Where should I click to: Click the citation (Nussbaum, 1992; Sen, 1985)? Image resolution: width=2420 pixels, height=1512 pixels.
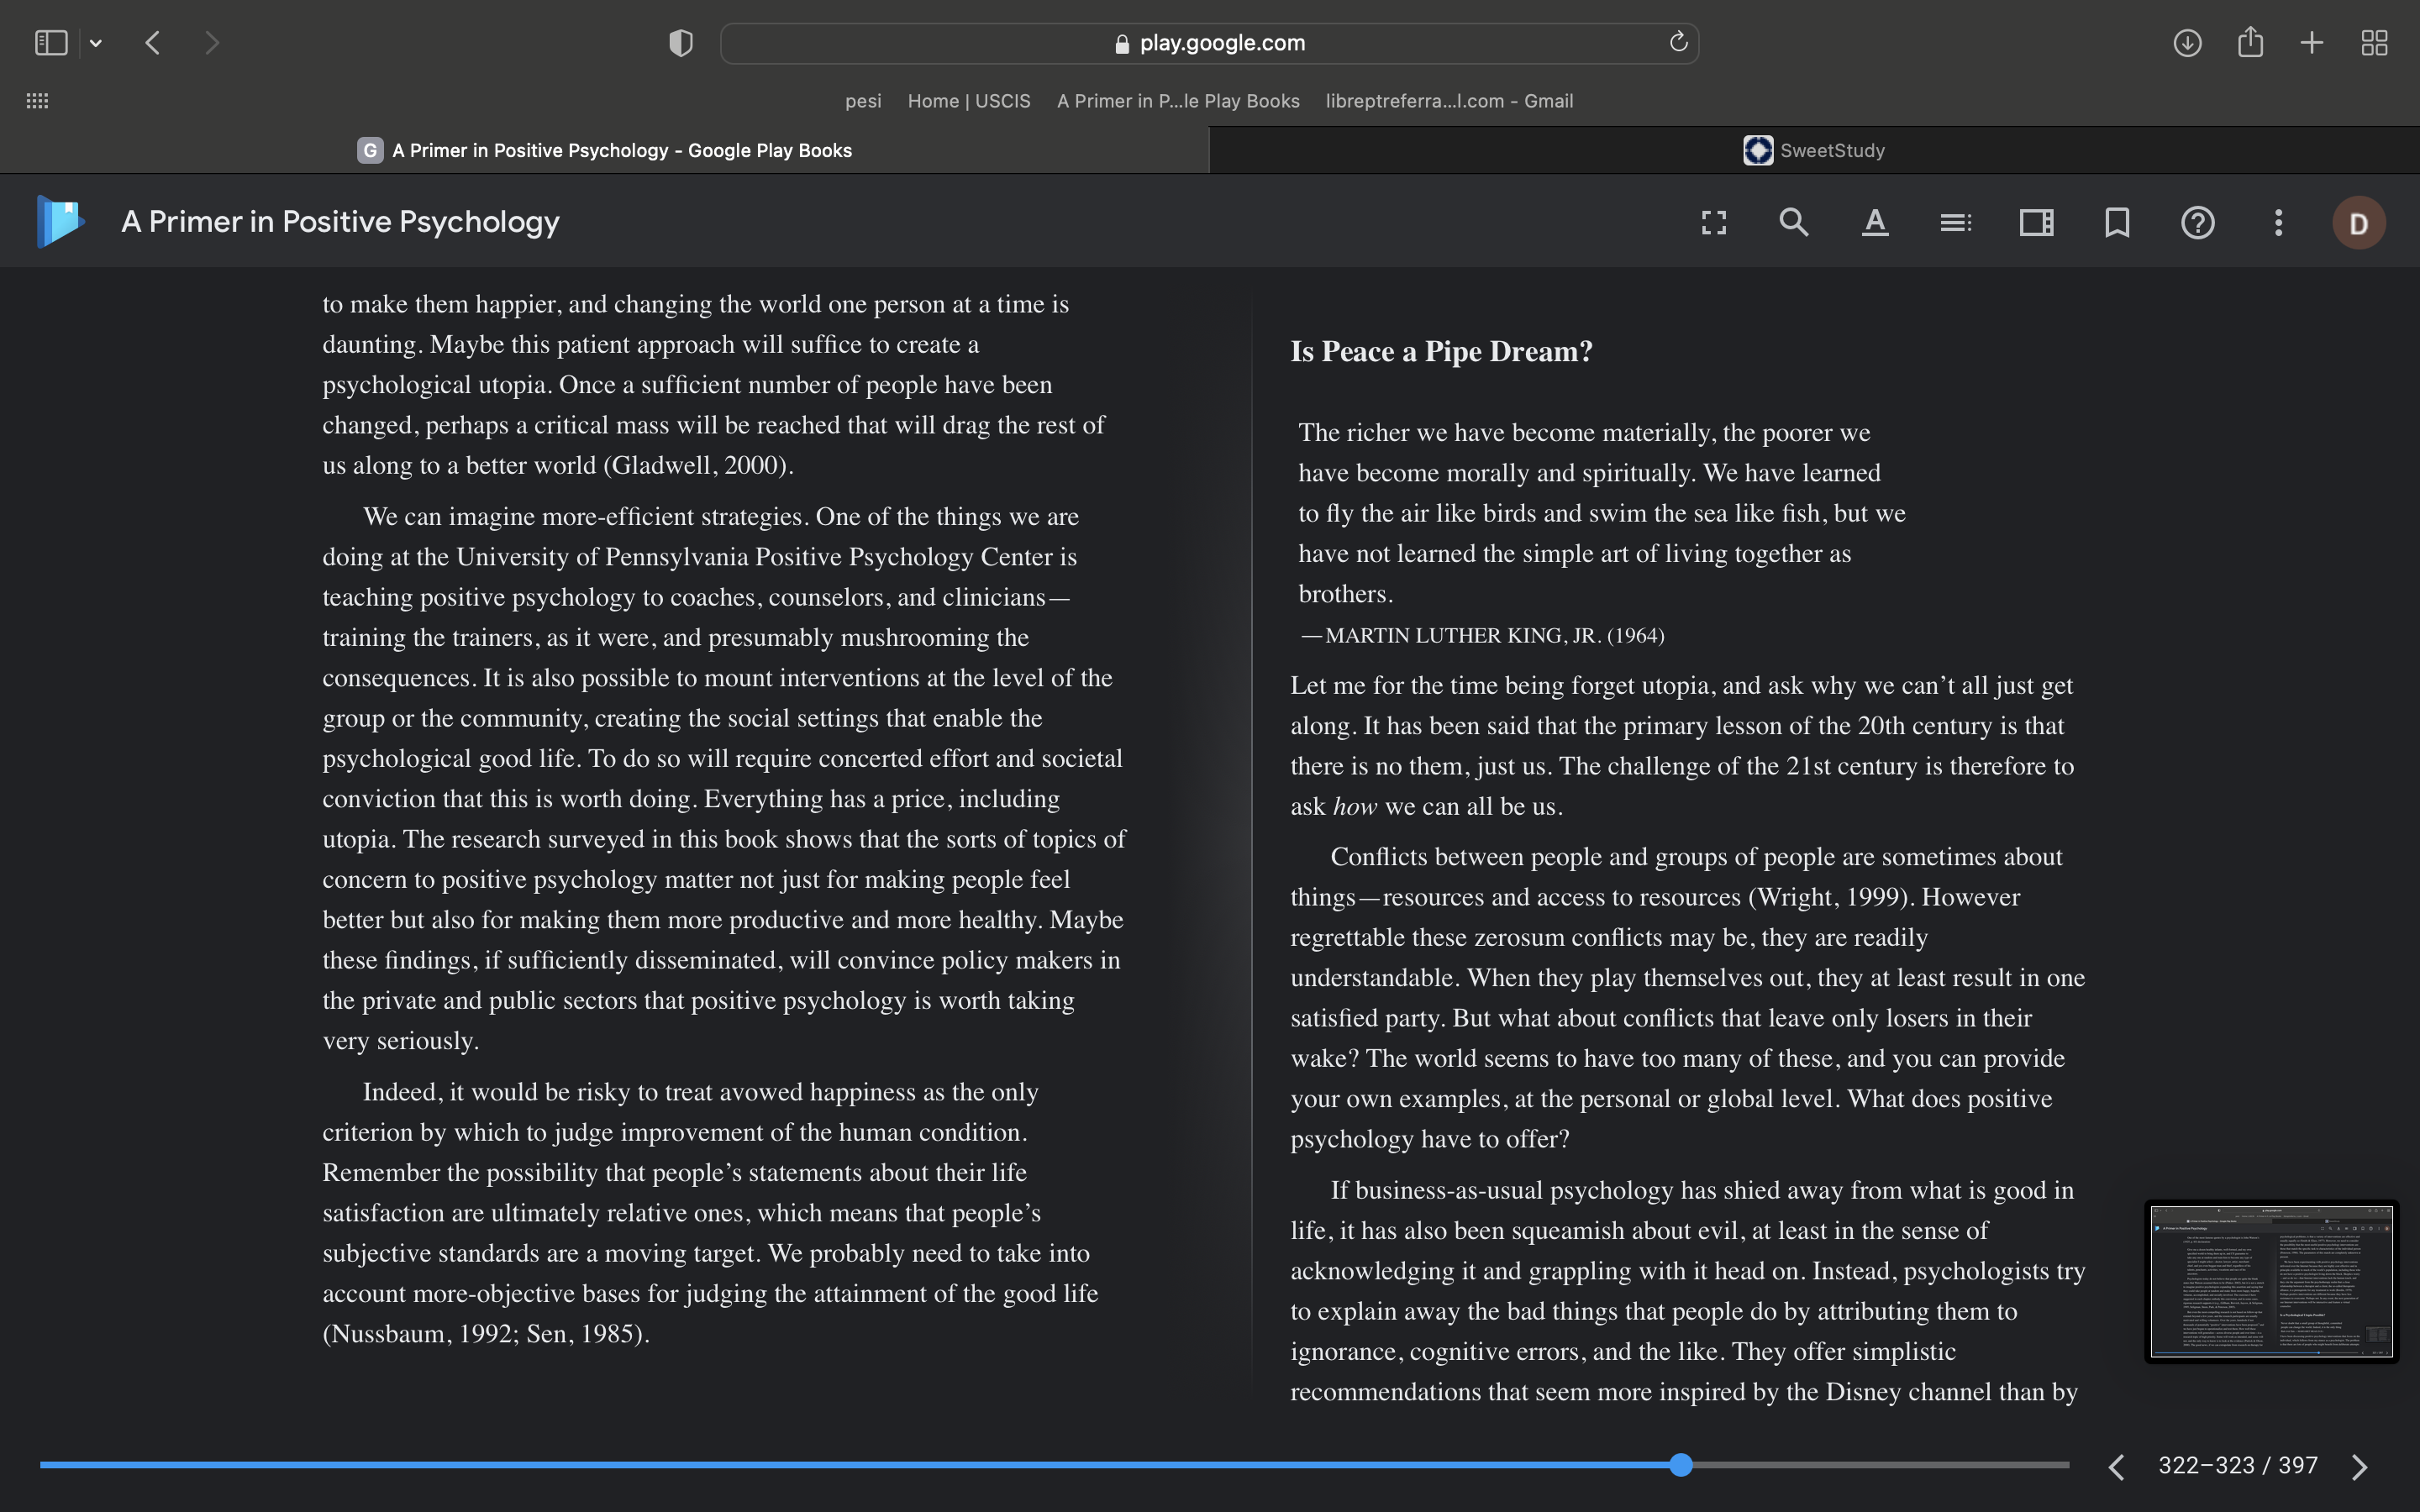(x=486, y=1333)
